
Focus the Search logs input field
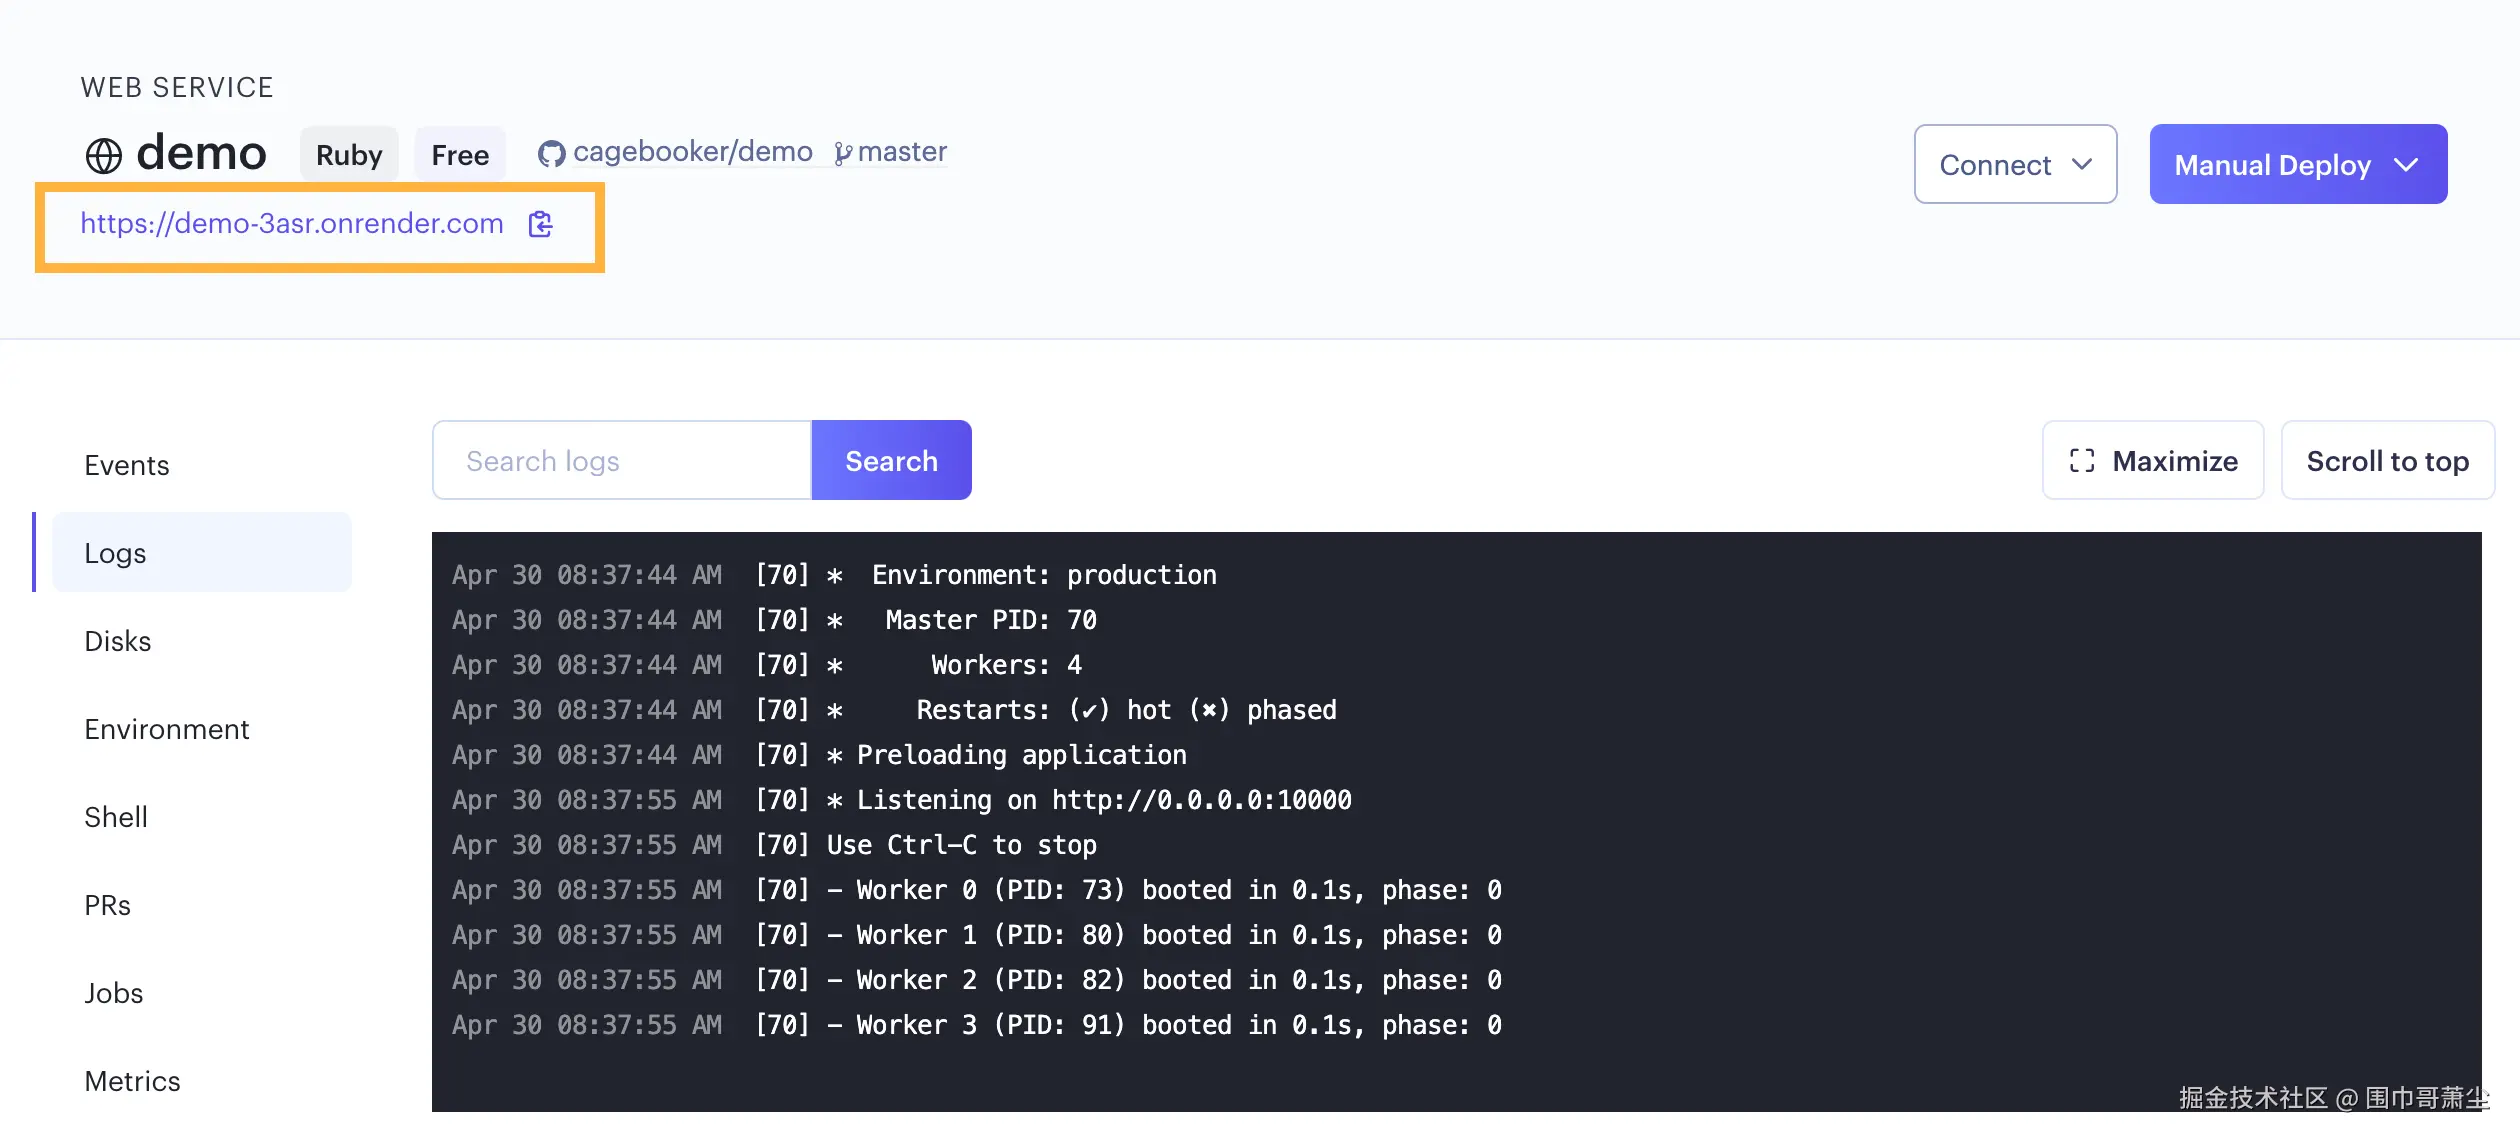tap(622, 461)
